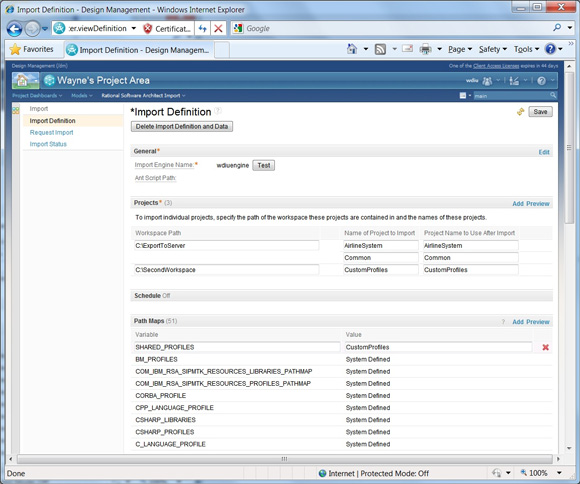580x484 pixels.
Task: Click zoom magnifier icon in status bar
Action: 523,473
